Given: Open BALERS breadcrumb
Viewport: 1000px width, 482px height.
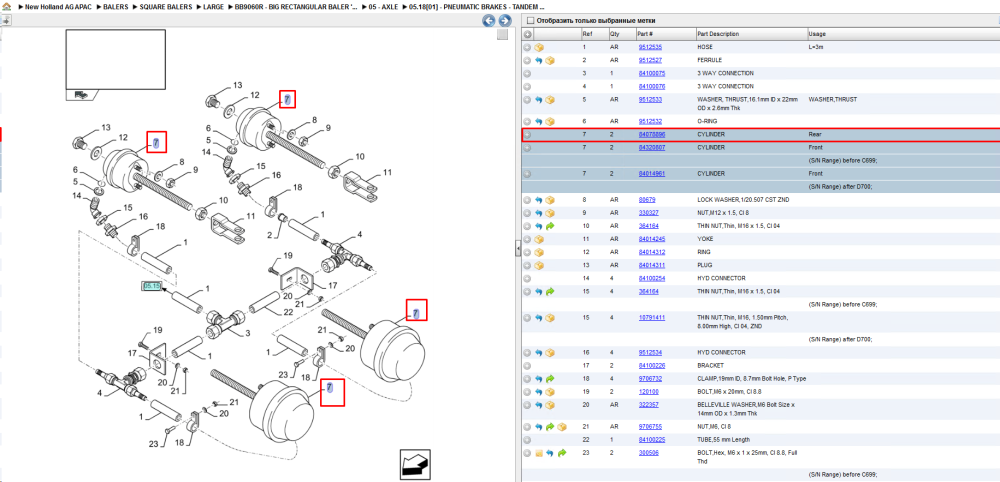Looking at the screenshot, I should tap(115, 6).
